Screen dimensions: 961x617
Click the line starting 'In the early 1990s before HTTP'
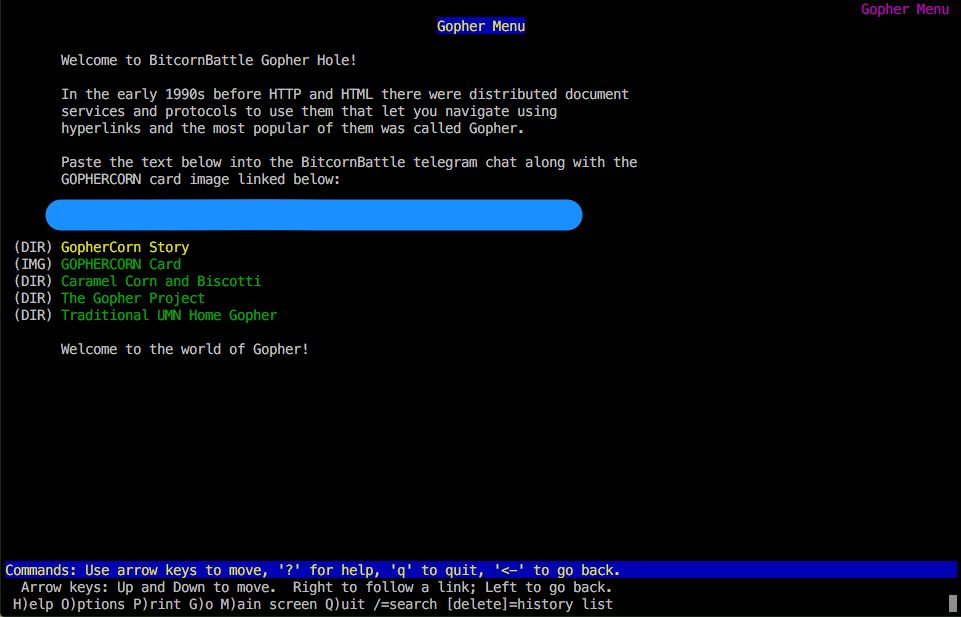tap(345, 95)
